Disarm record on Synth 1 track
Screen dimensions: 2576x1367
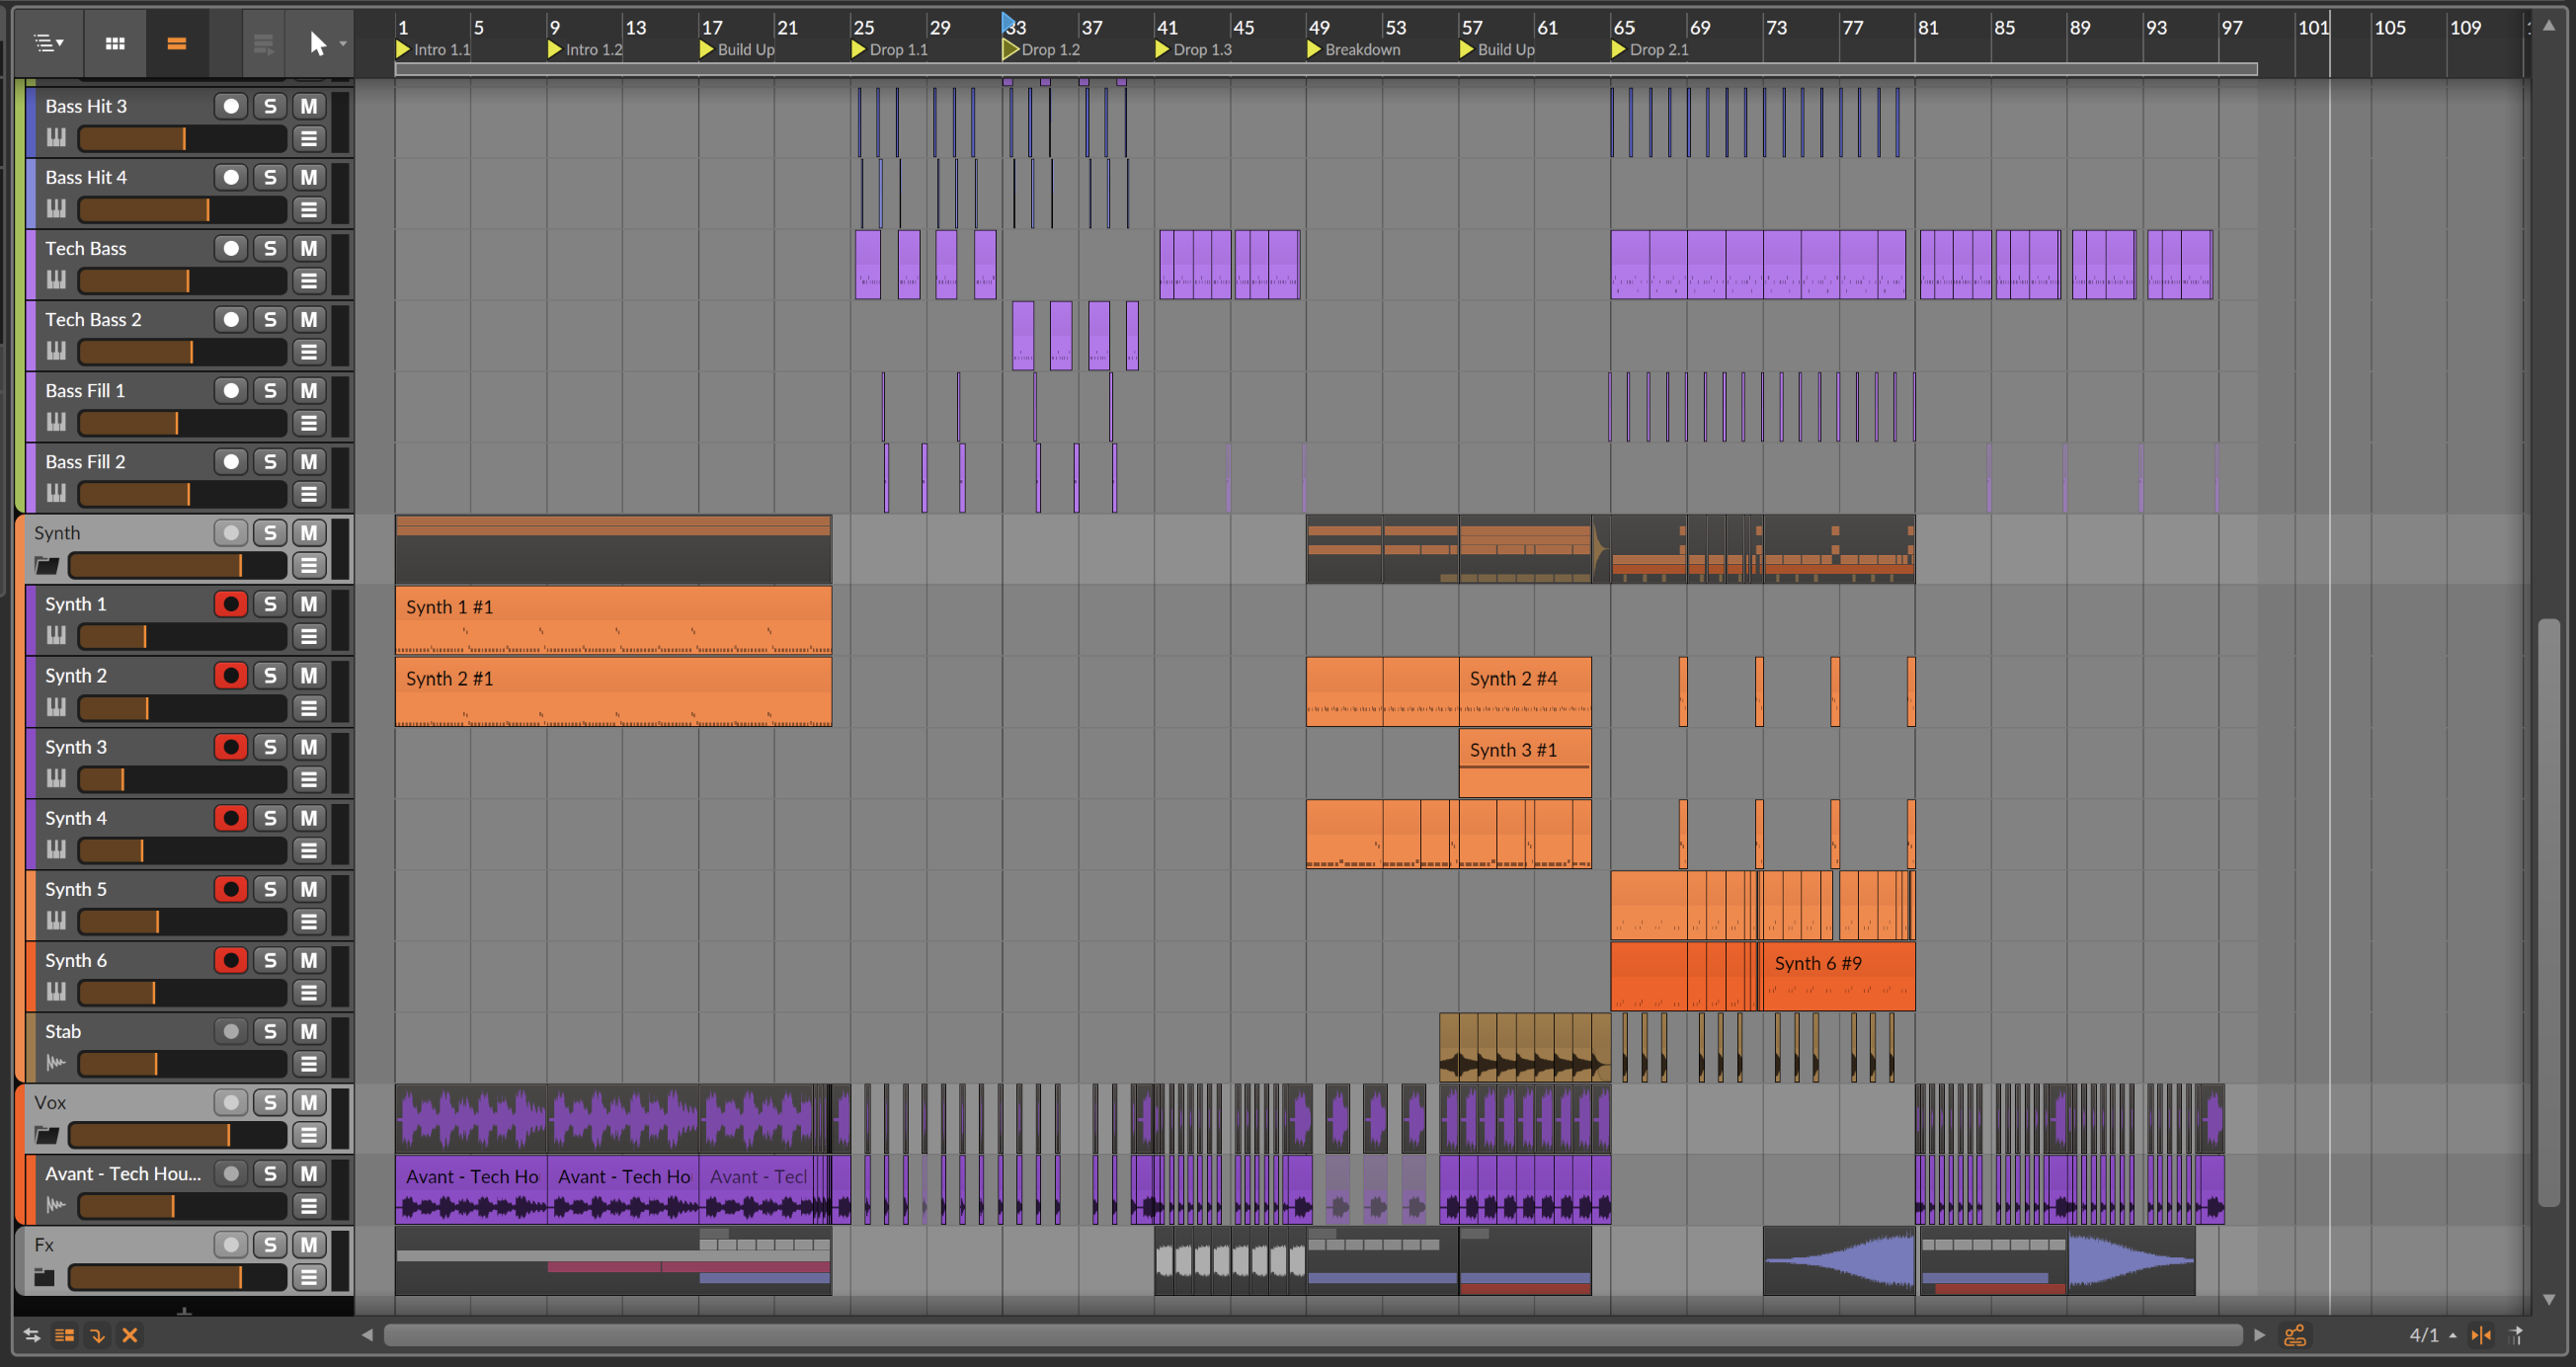point(231,604)
